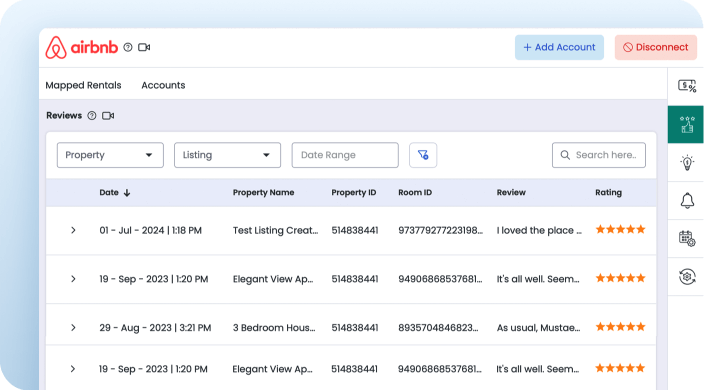
Task: Expand the last 19 - Sep - 2023 row below the 3 Bedroom row
Action: point(73,369)
